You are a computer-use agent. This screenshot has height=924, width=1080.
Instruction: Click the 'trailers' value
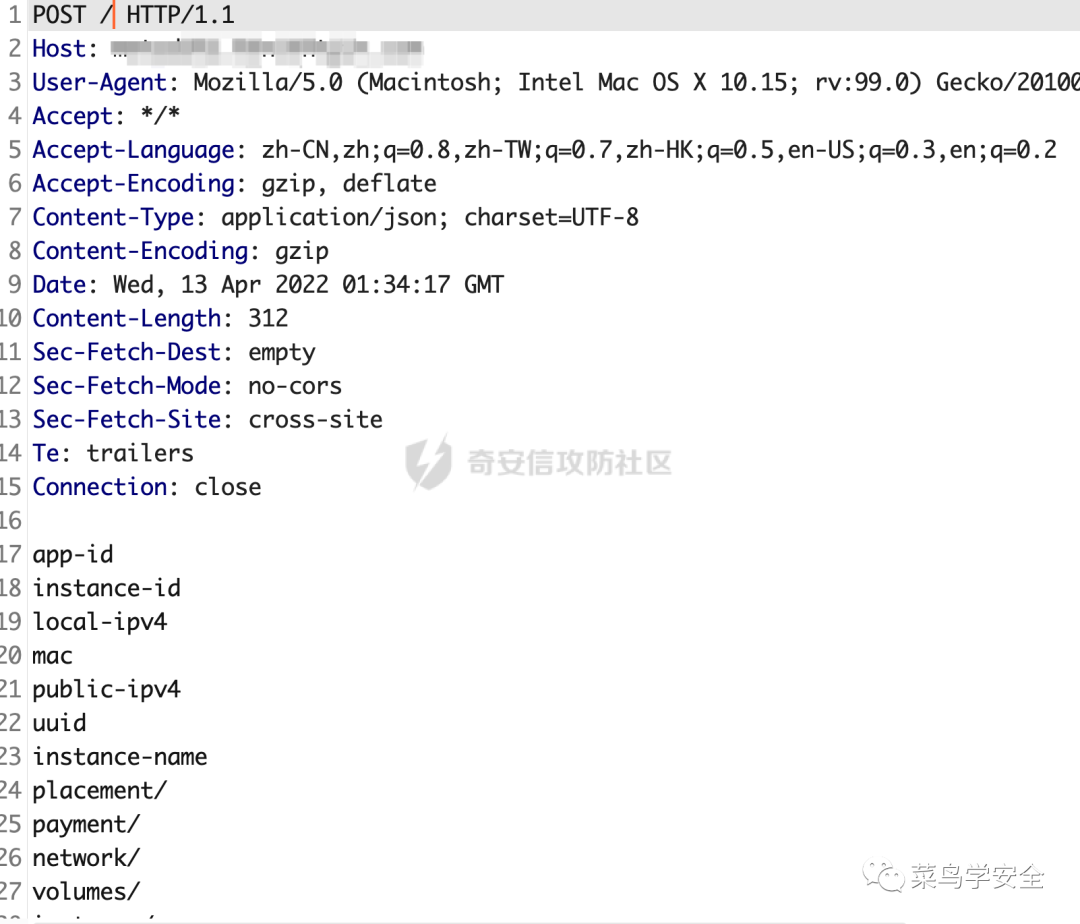(x=140, y=454)
